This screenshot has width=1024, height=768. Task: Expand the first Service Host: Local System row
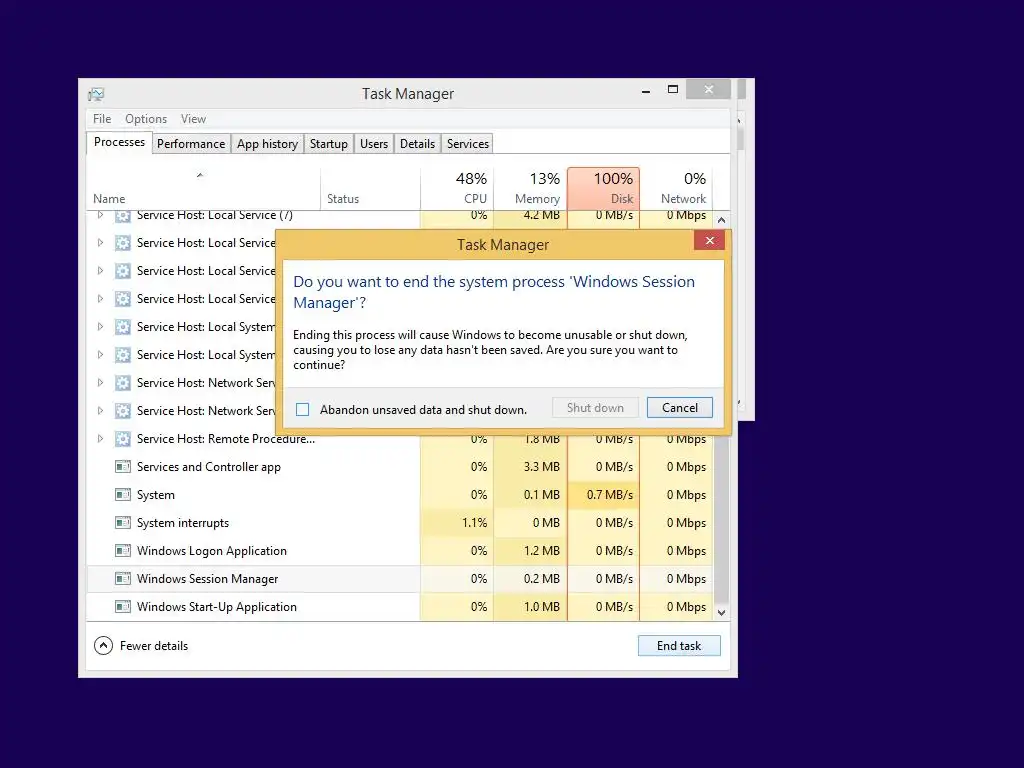[x=100, y=327]
